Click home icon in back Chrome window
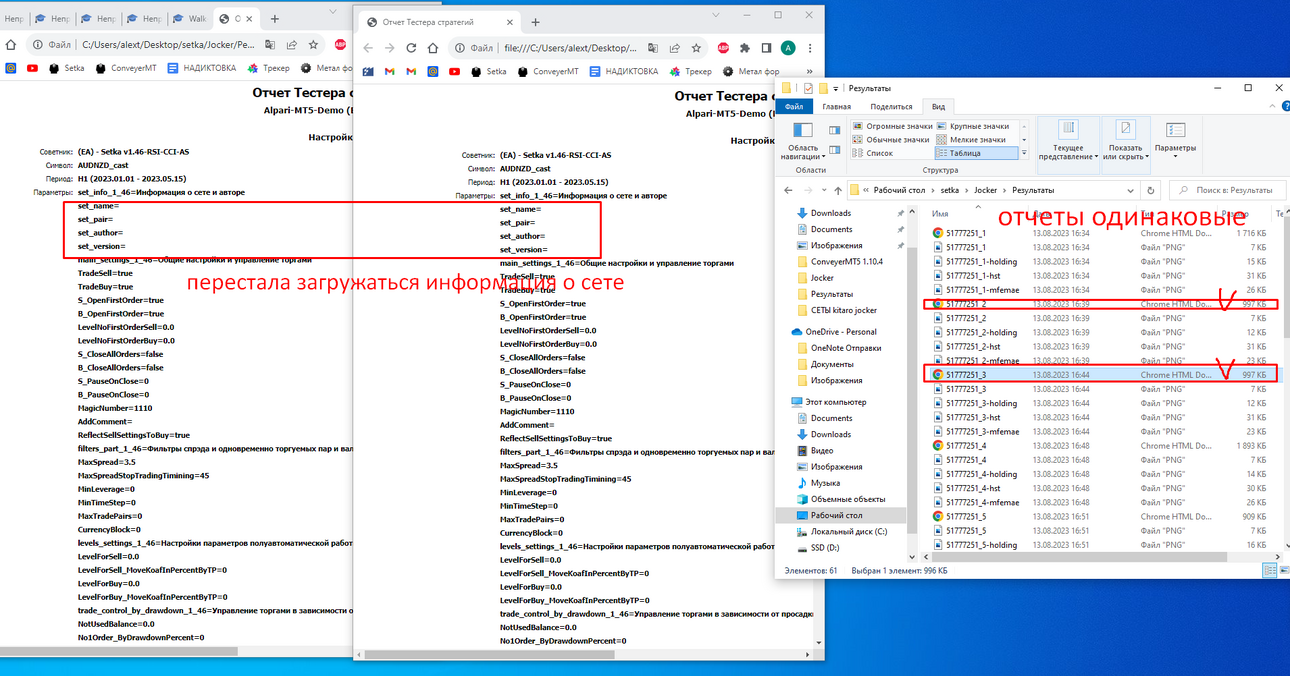Screen dimensions: 1290x676 [12, 44]
